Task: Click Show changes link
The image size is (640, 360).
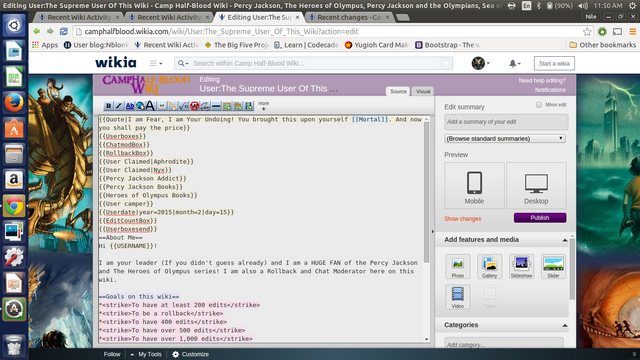Action: tap(462, 219)
